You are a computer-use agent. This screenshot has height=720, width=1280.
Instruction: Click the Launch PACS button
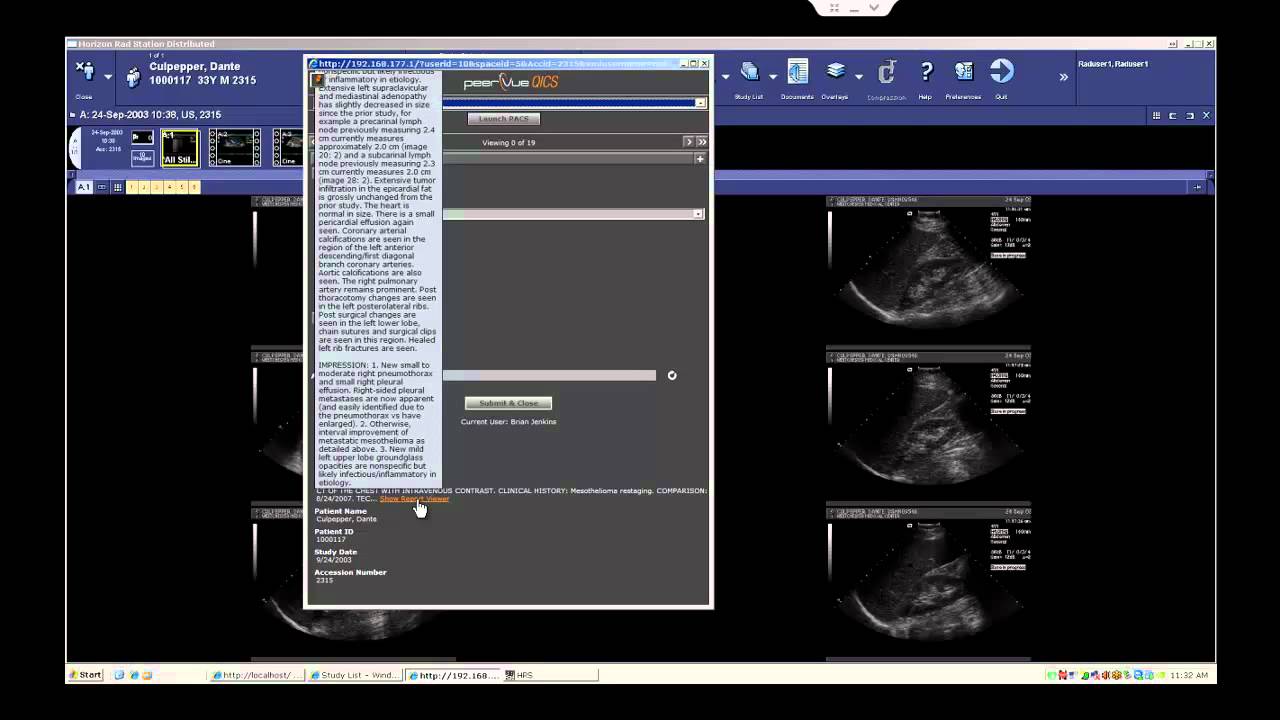[x=504, y=119]
